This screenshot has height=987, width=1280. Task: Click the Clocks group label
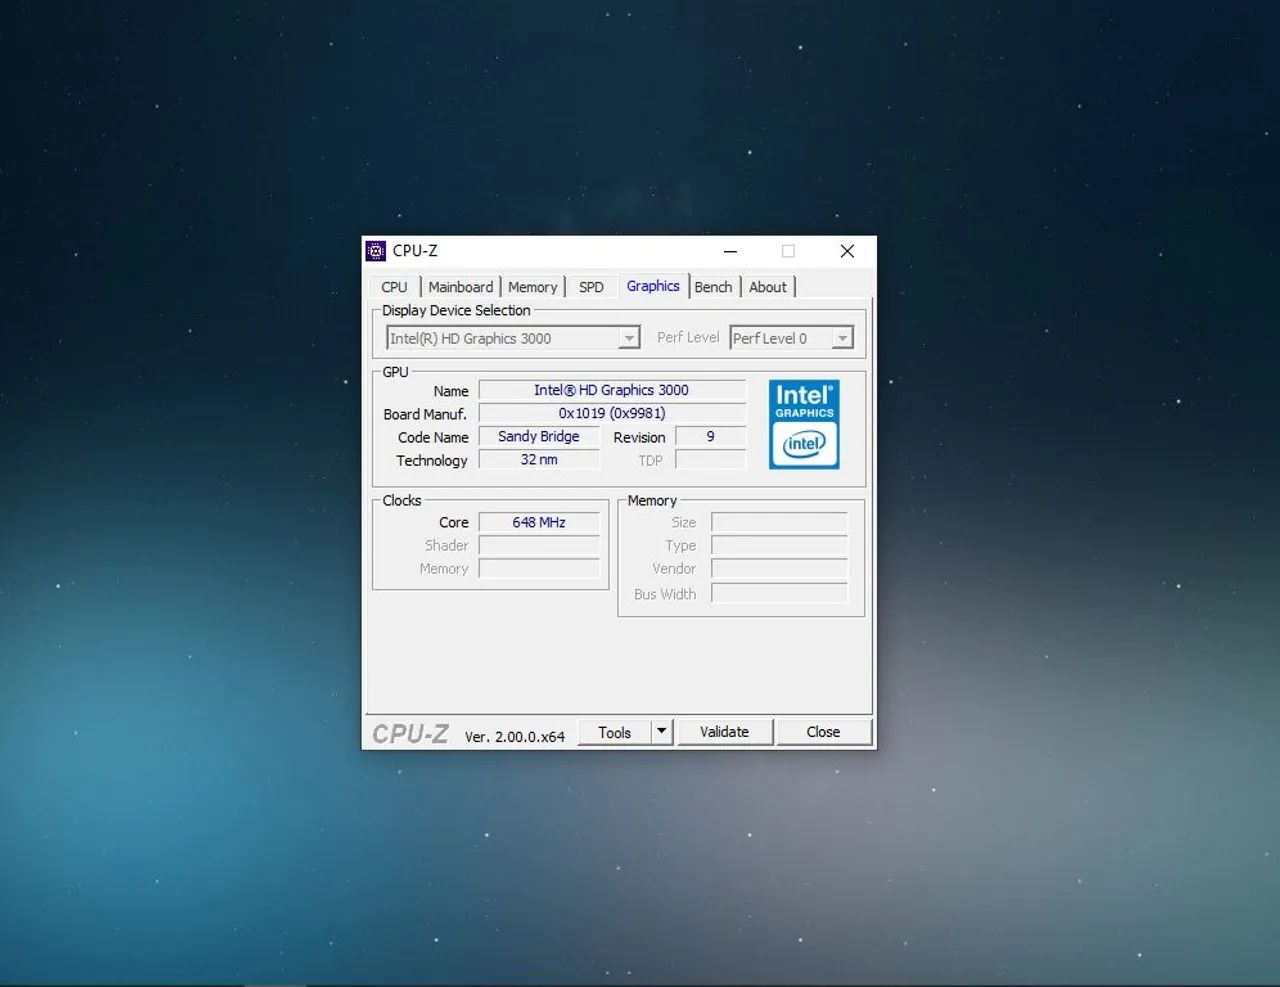(x=402, y=500)
